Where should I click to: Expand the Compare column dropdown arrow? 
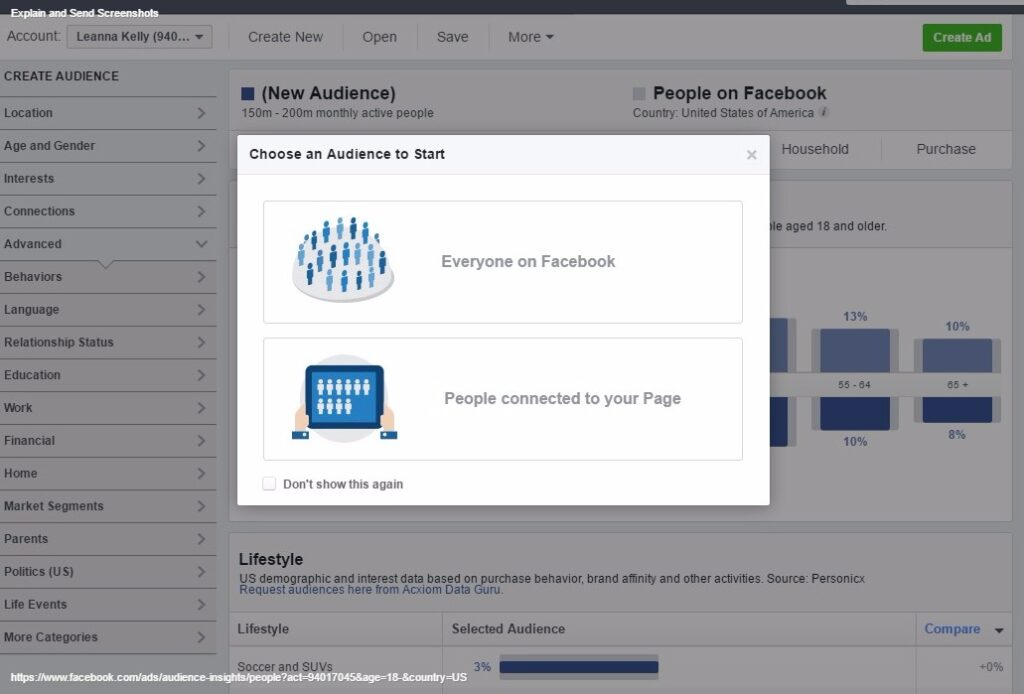click(998, 630)
